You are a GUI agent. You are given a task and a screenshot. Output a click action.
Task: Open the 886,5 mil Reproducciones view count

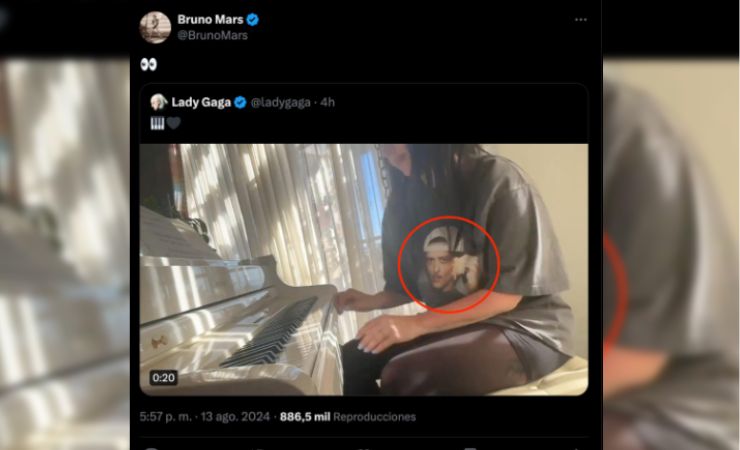[x=347, y=416]
